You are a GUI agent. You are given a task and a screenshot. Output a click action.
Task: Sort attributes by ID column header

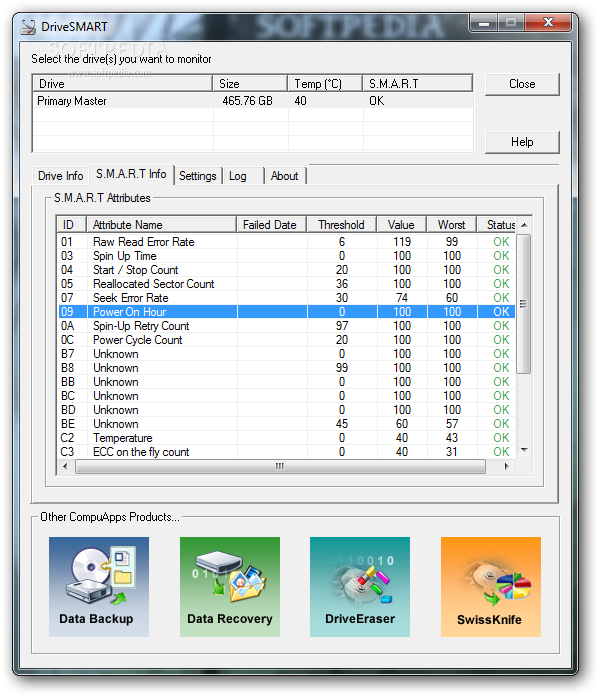tap(71, 225)
